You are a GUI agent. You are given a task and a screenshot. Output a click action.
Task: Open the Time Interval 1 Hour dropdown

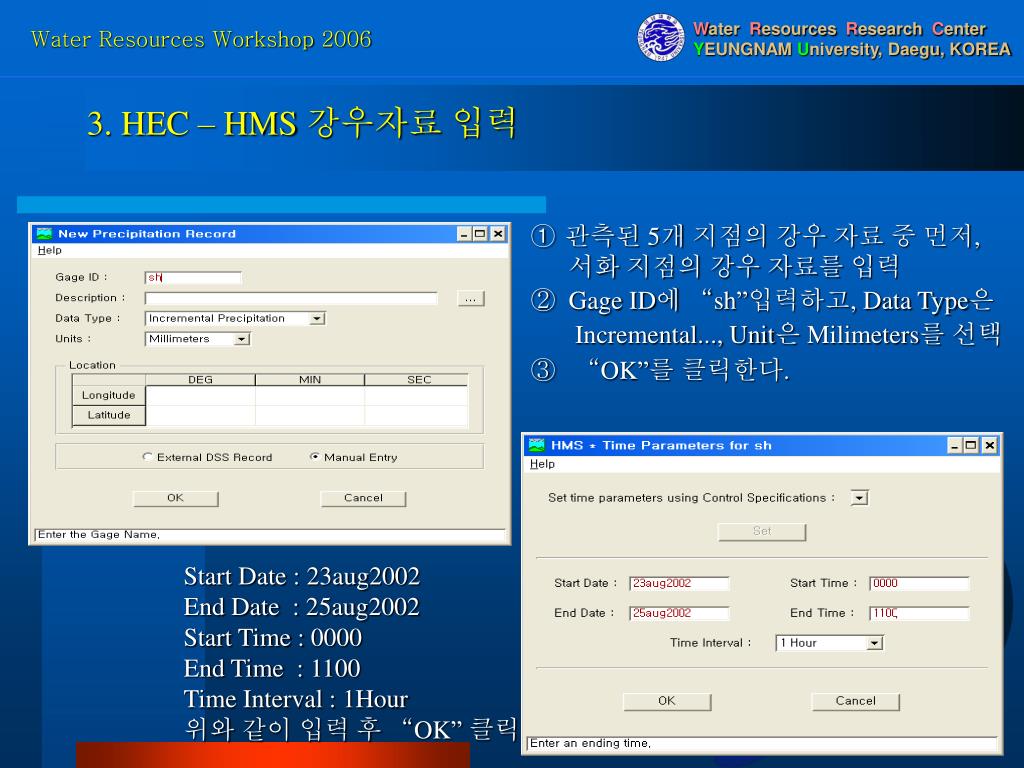click(874, 643)
